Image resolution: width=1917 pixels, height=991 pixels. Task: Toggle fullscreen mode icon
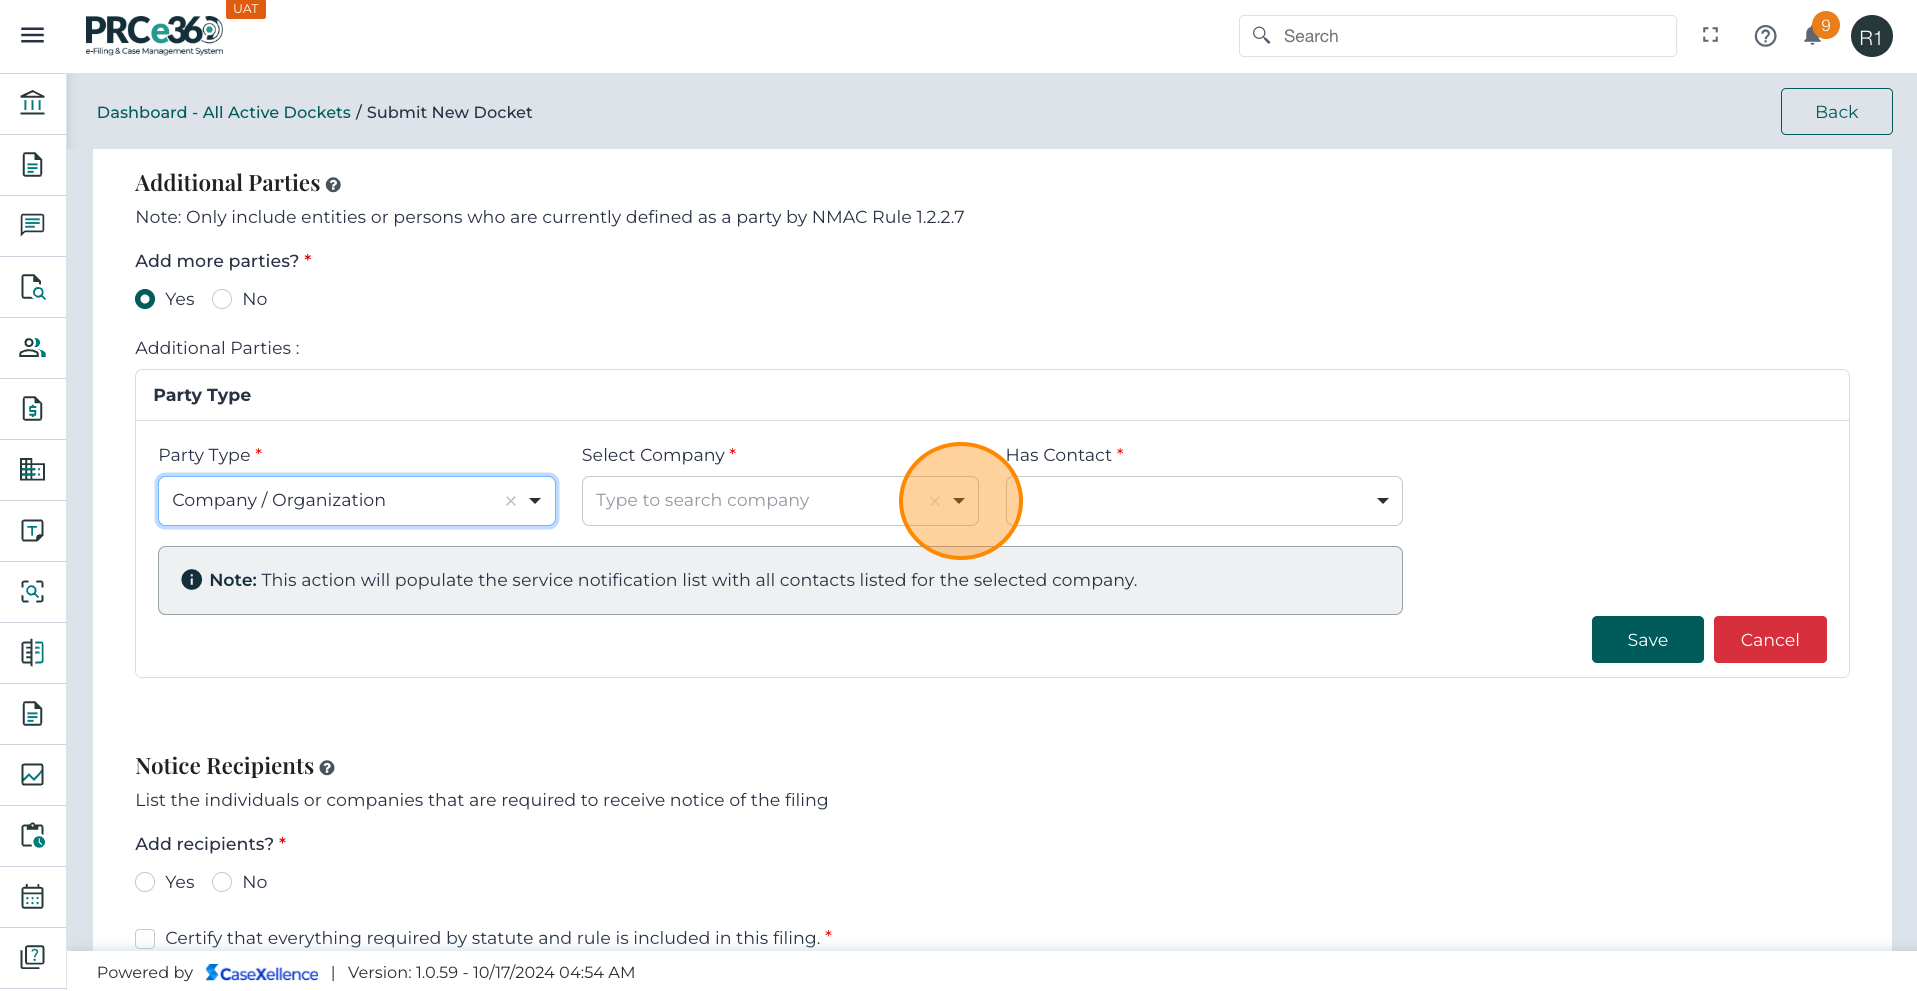[1710, 35]
